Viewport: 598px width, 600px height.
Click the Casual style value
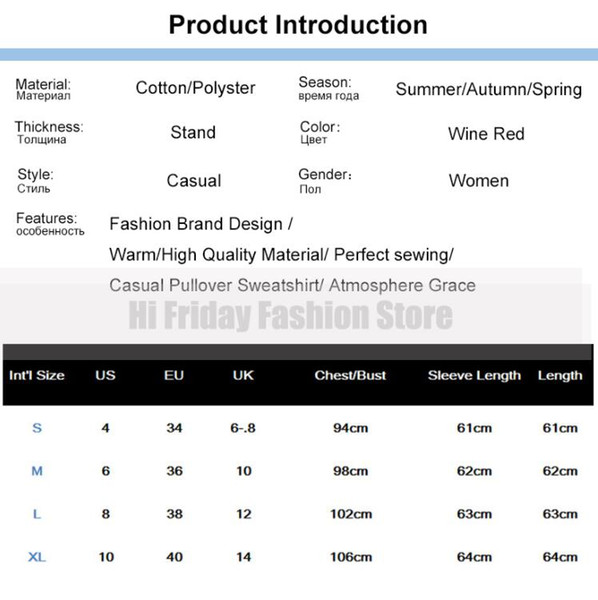point(194,181)
